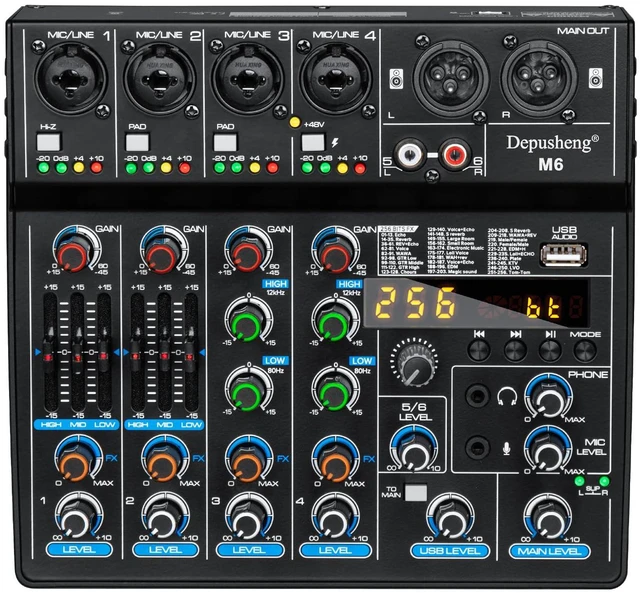The image size is (640, 593).
Task: Click the white RCA input 5 L jack
Action: click(x=409, y=155)
